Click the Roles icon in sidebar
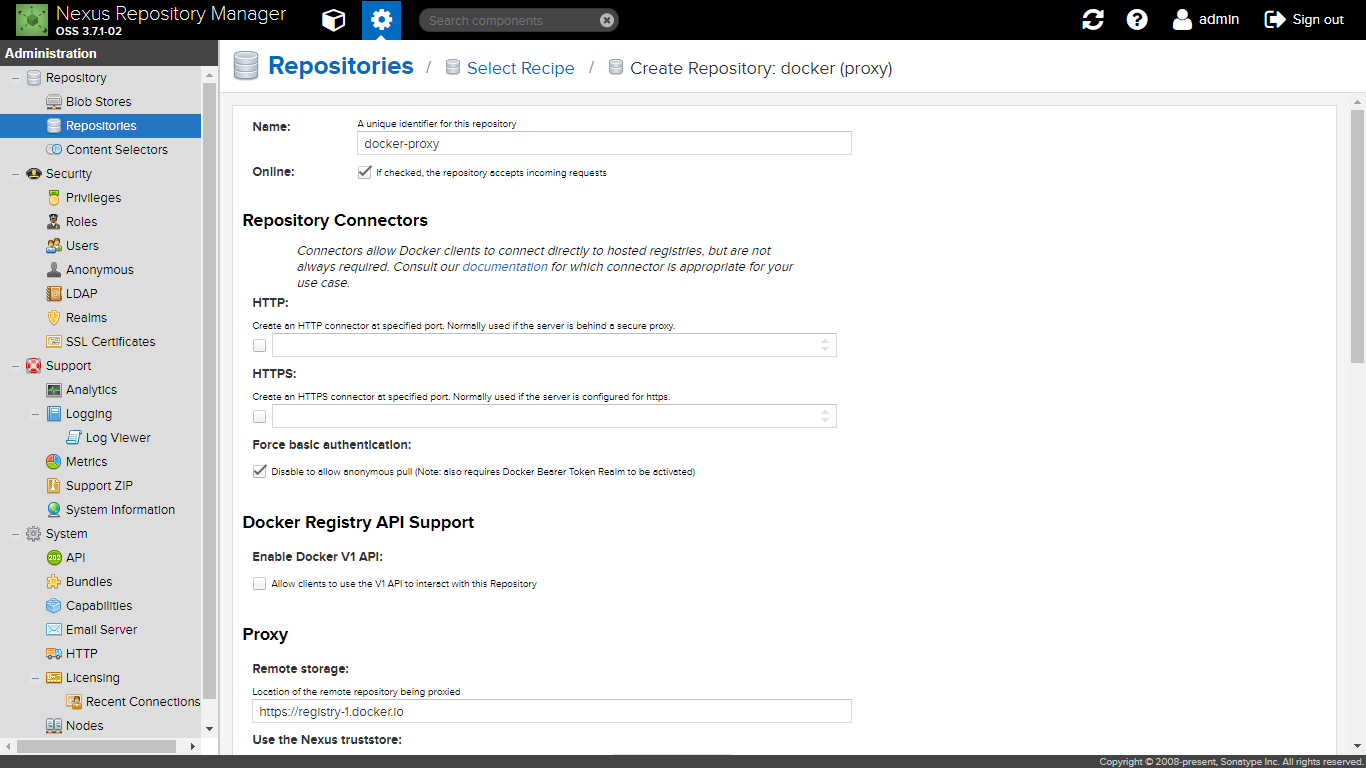 tap(54, 222)
